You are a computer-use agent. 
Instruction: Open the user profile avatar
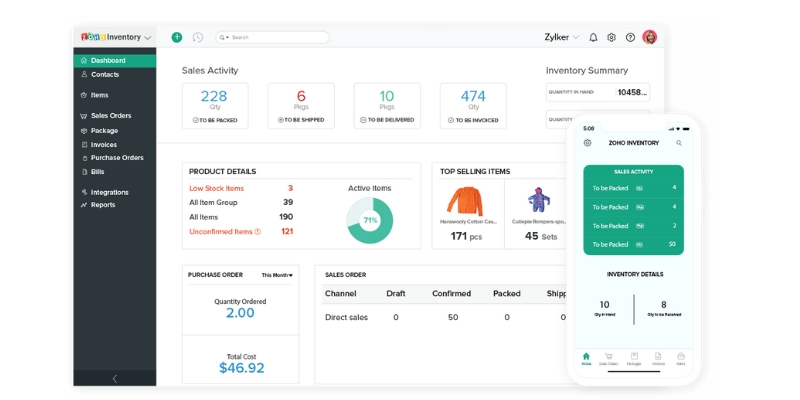pos(650,37)
